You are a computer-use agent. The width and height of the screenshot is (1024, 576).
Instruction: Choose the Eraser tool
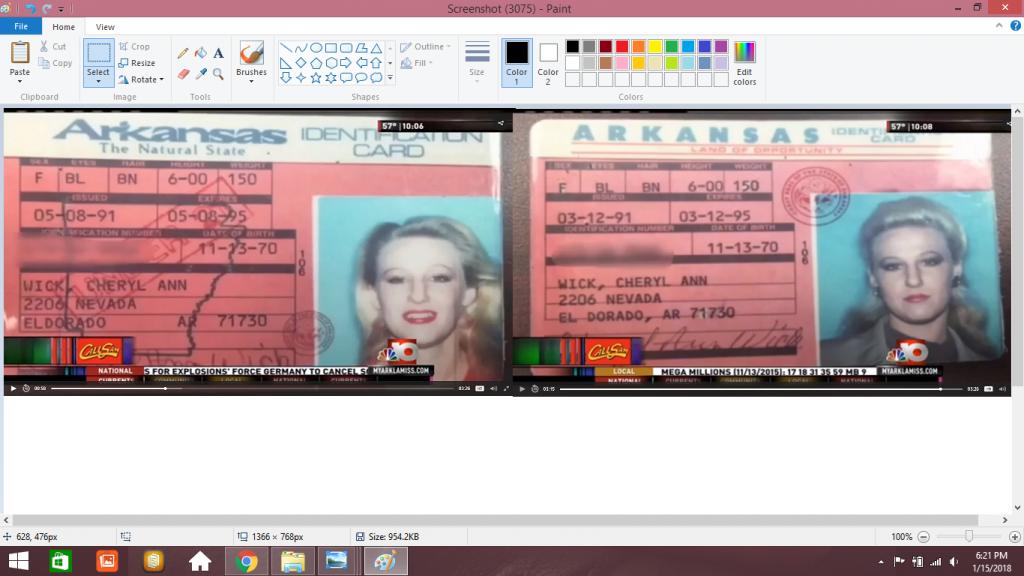point(183,74)
